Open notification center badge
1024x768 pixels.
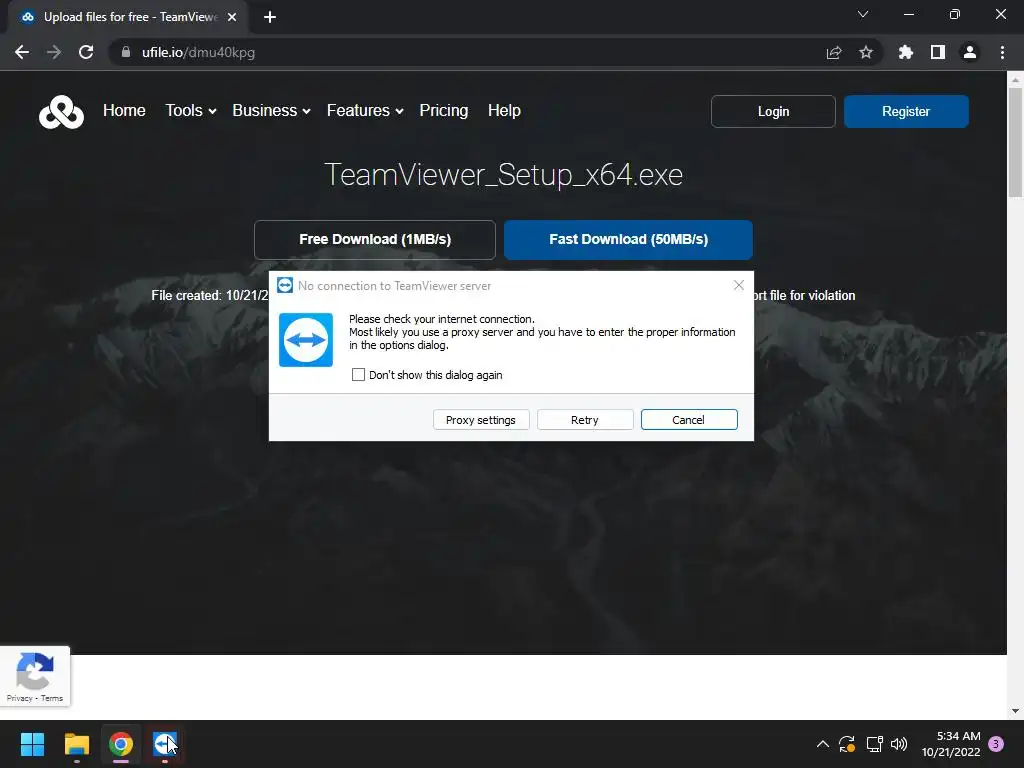point(996,744)
